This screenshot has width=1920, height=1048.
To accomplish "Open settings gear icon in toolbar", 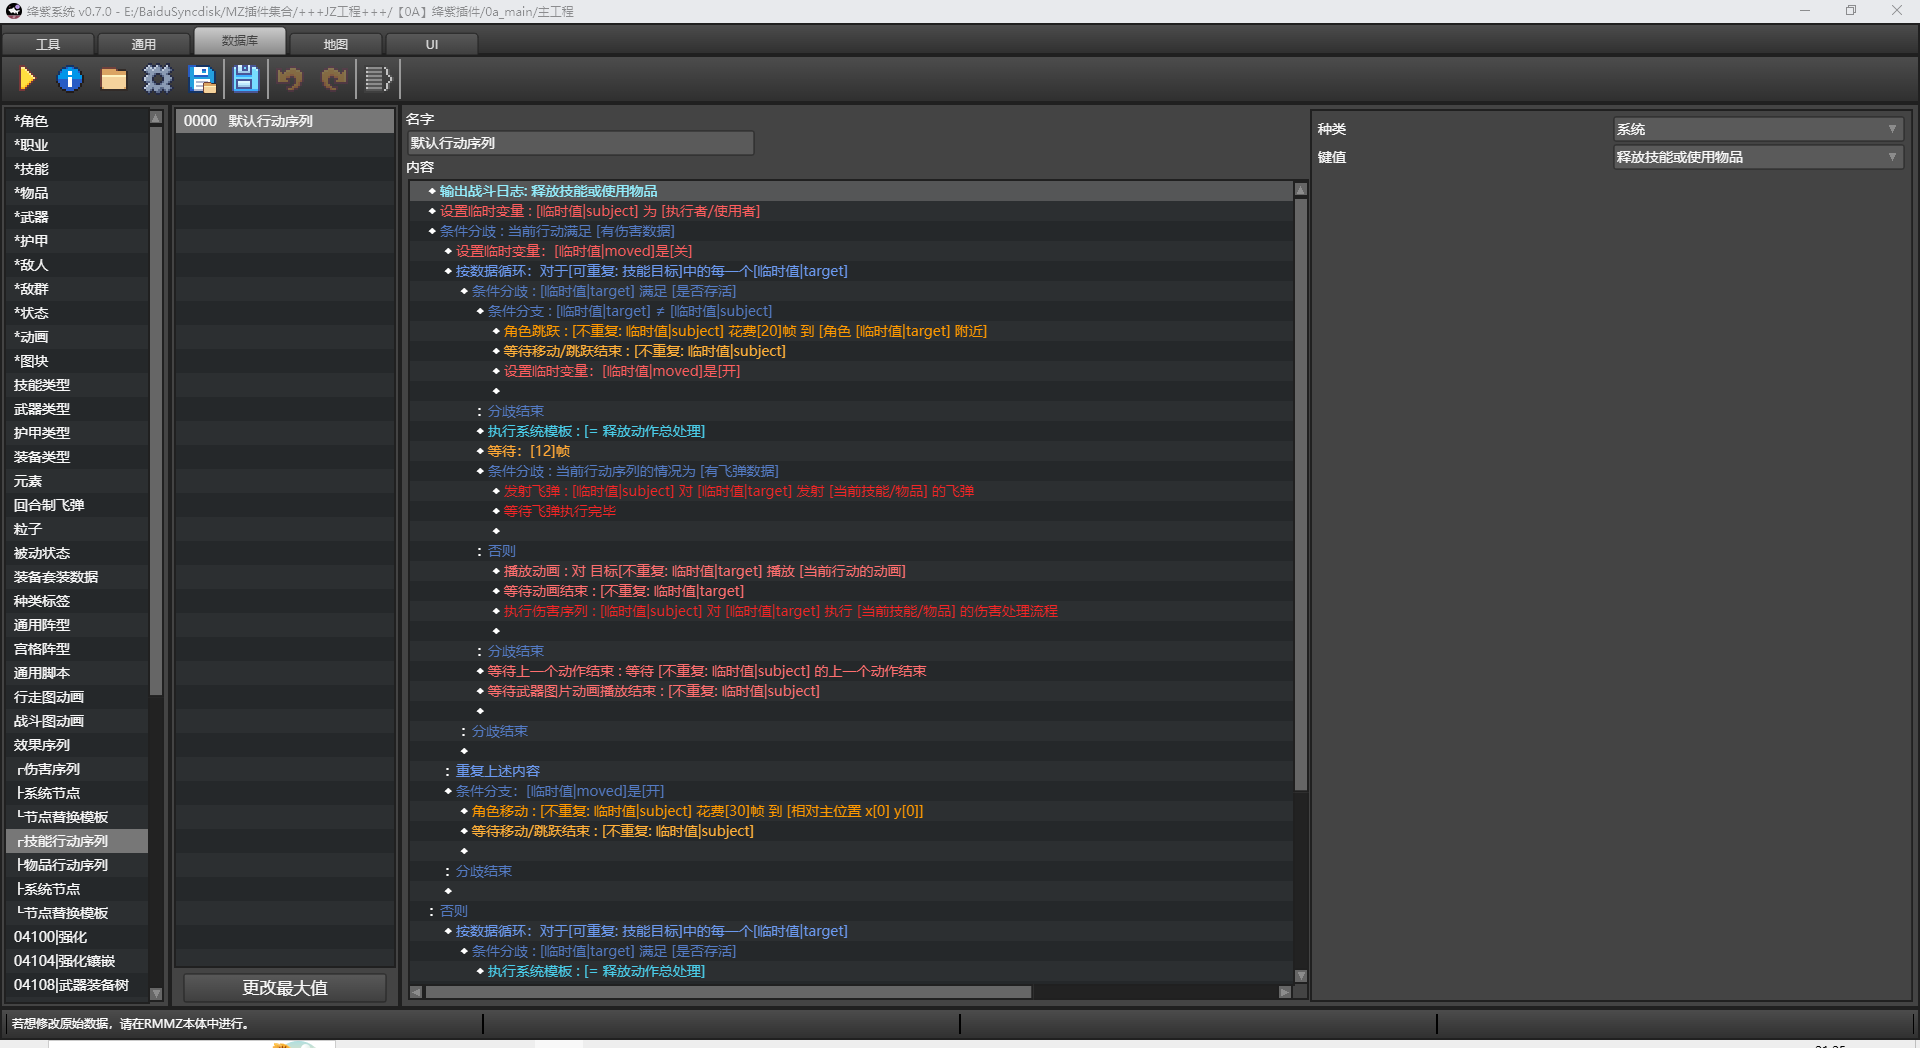I will 157,79.
